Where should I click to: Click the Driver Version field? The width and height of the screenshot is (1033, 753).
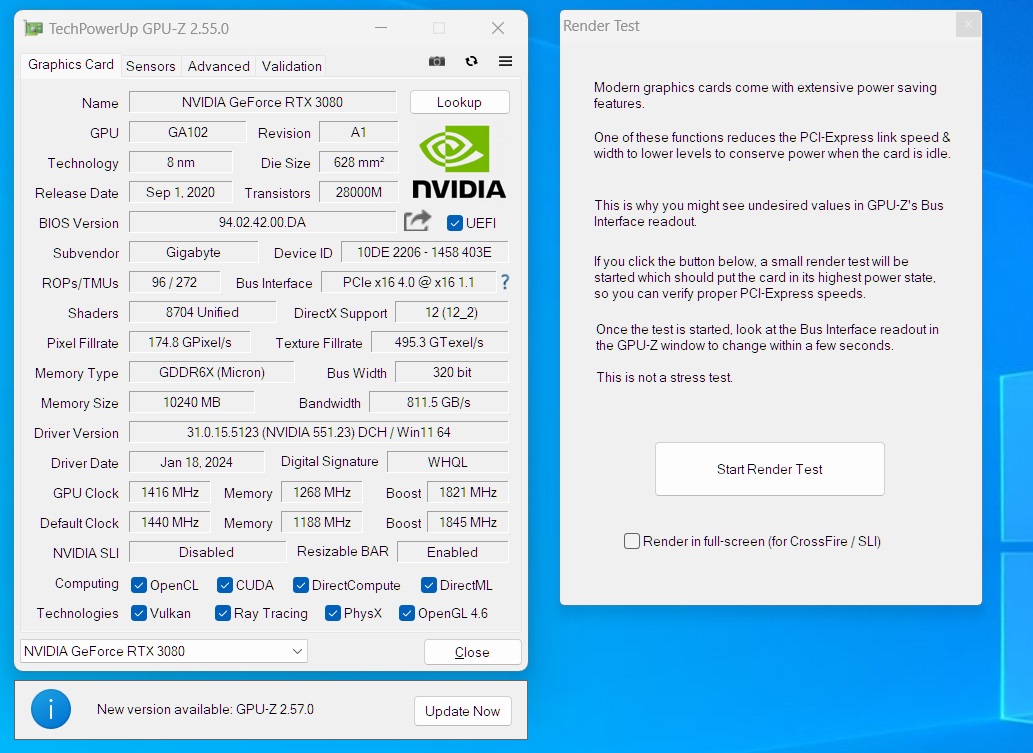coord(319,432)
